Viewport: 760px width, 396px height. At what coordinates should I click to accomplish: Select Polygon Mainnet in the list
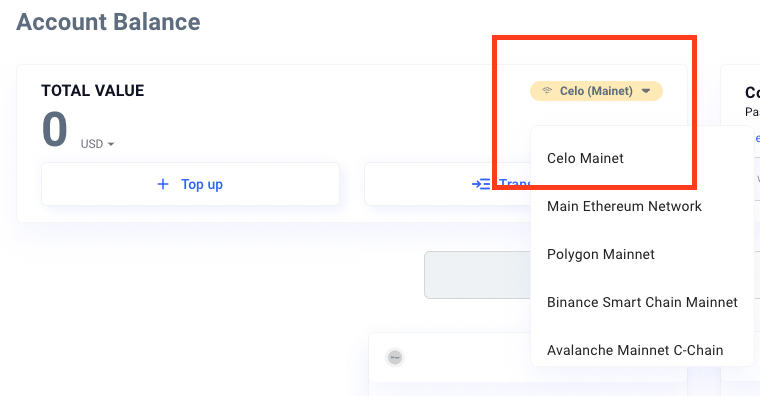[x=601, y=254]
